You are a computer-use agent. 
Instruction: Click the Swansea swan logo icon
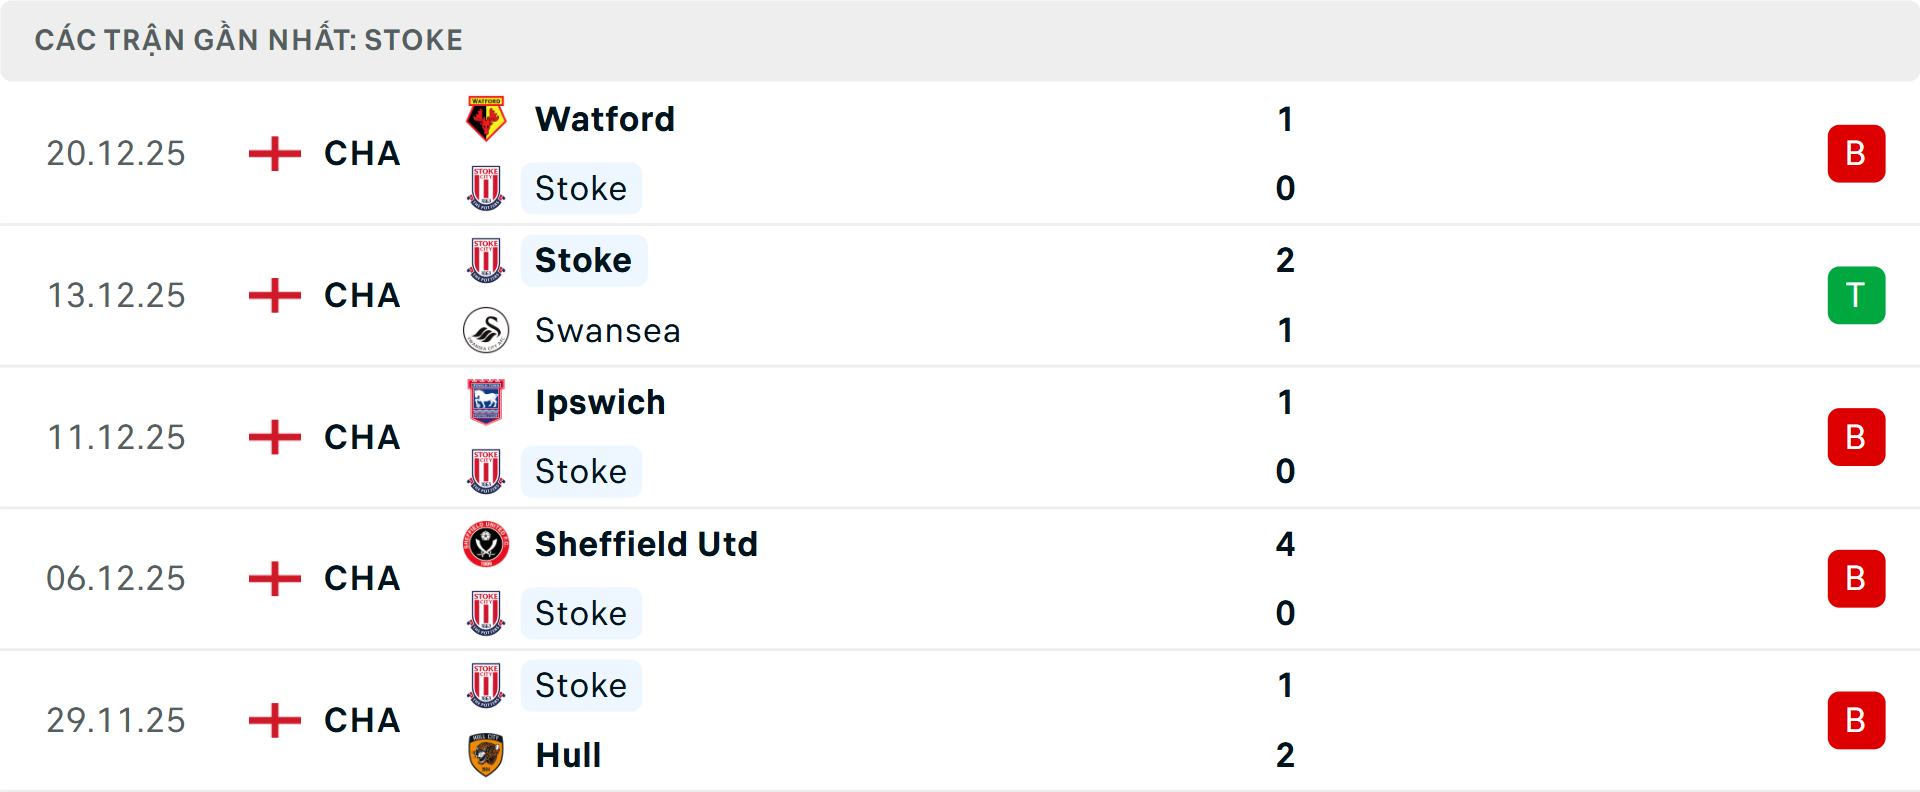(486, 330)
